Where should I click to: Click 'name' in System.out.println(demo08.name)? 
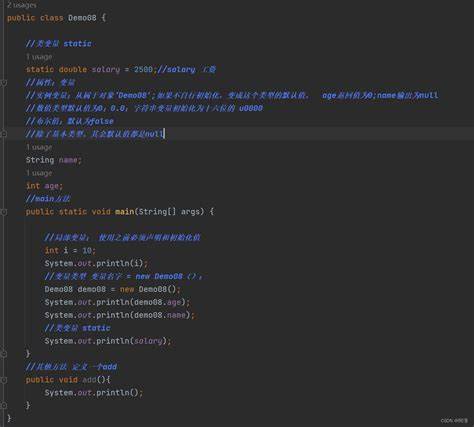pyautogui.click(x=176, y=315)
